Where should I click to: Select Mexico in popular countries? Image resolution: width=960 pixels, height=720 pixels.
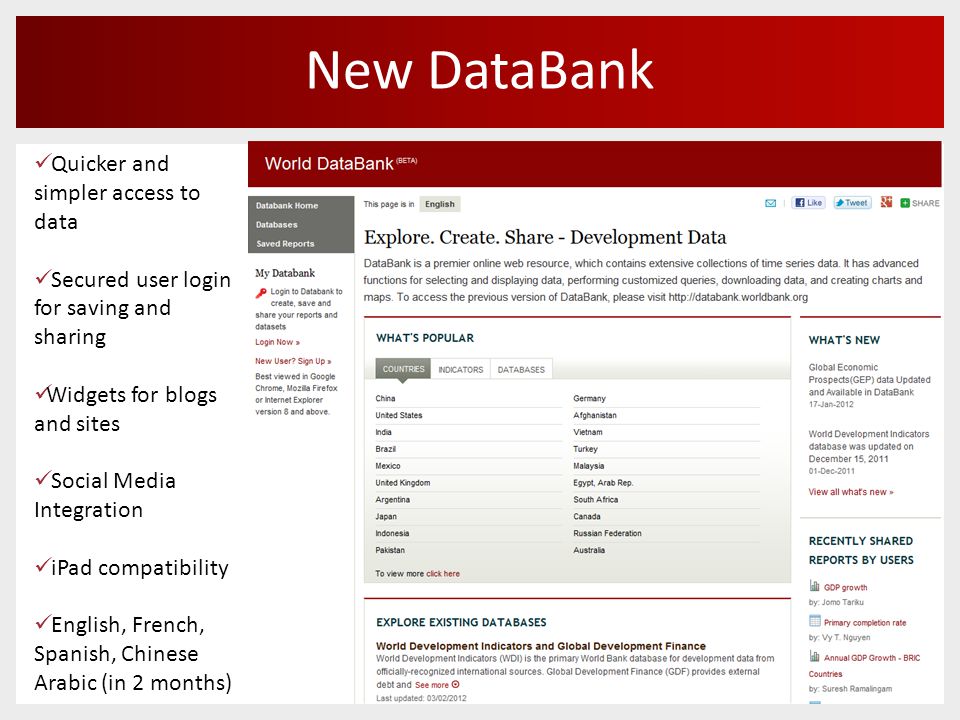[x=388, y=466]
